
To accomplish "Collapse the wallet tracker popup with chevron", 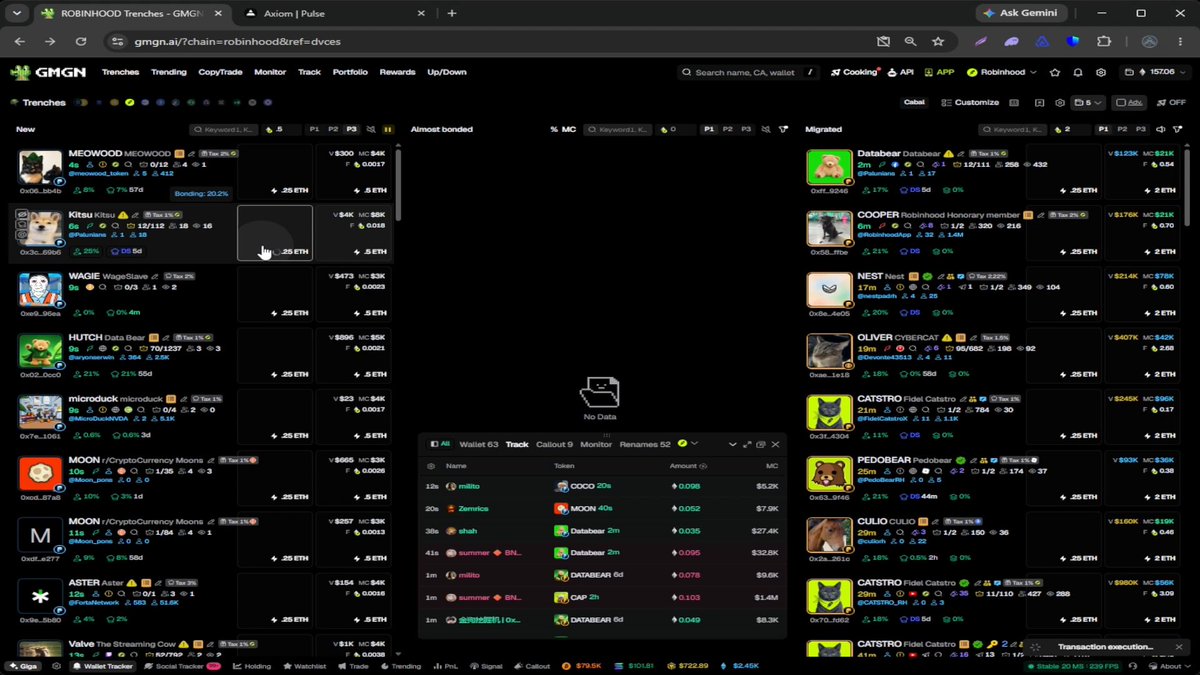I will click(x=732, y=444).
